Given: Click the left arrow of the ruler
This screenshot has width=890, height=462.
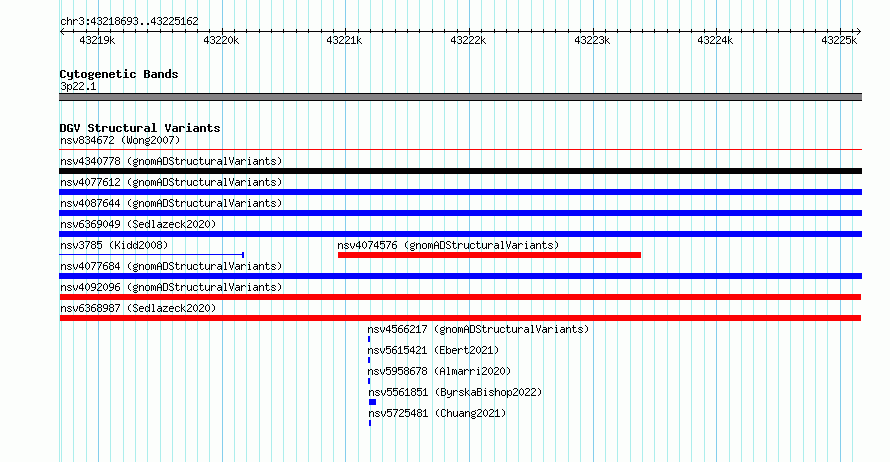Looking at the screenshot, I should pos(62,32).
